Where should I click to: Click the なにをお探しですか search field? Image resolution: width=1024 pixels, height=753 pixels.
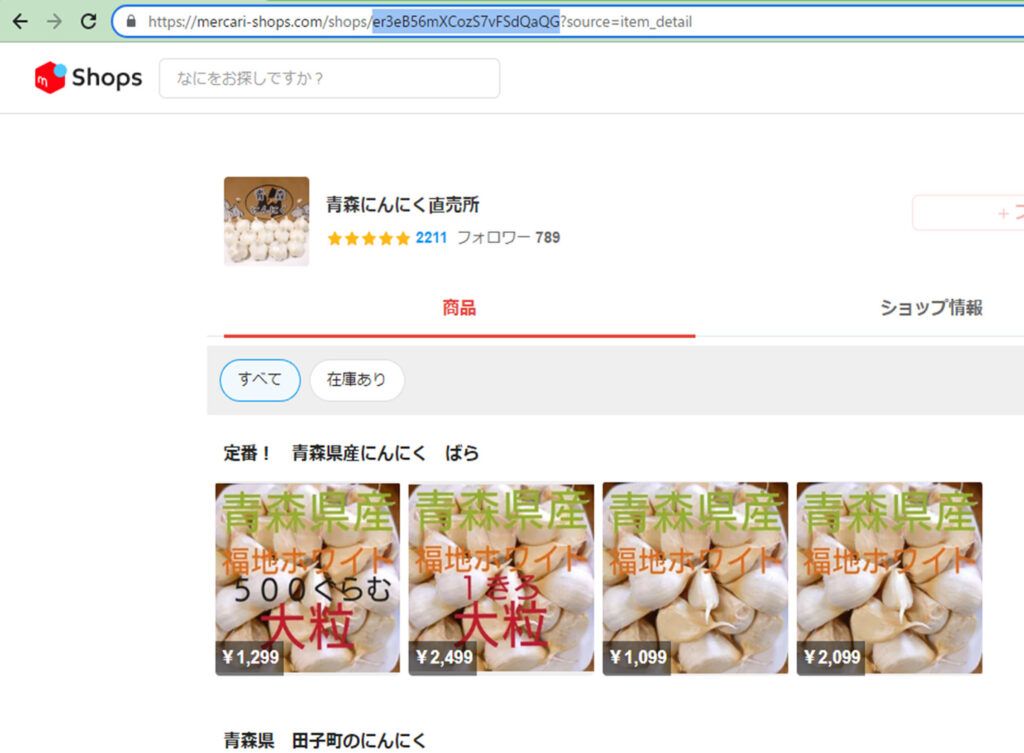[x=329, y=78]
